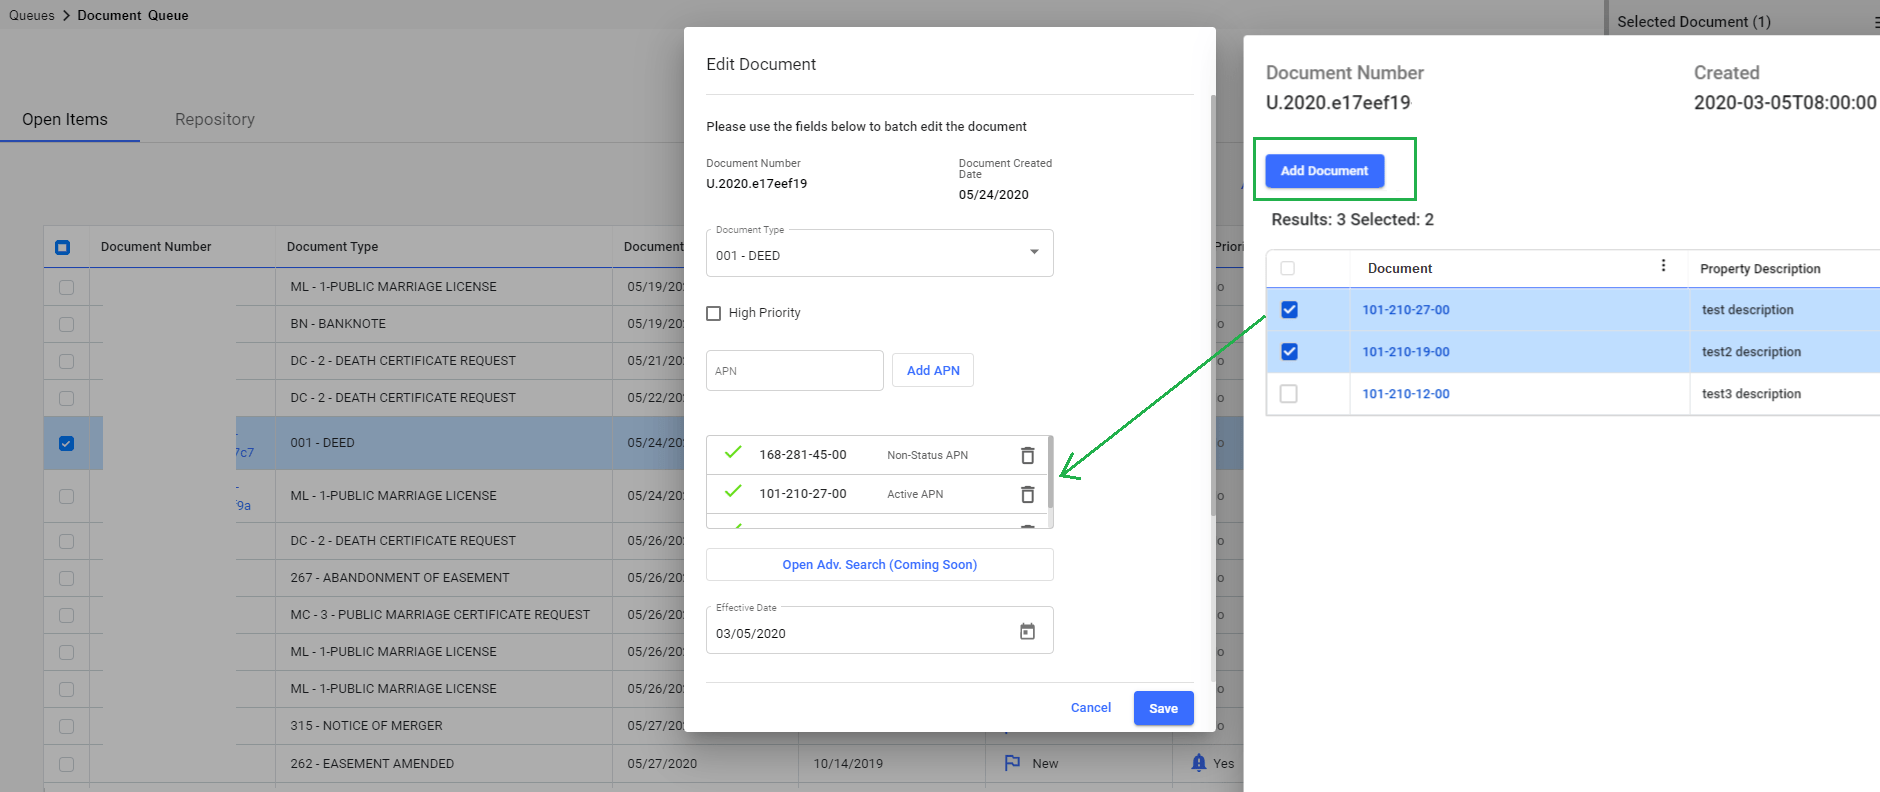Open the Document Type dropdown
Viewport: 1880px width, 792px height.
880,253
